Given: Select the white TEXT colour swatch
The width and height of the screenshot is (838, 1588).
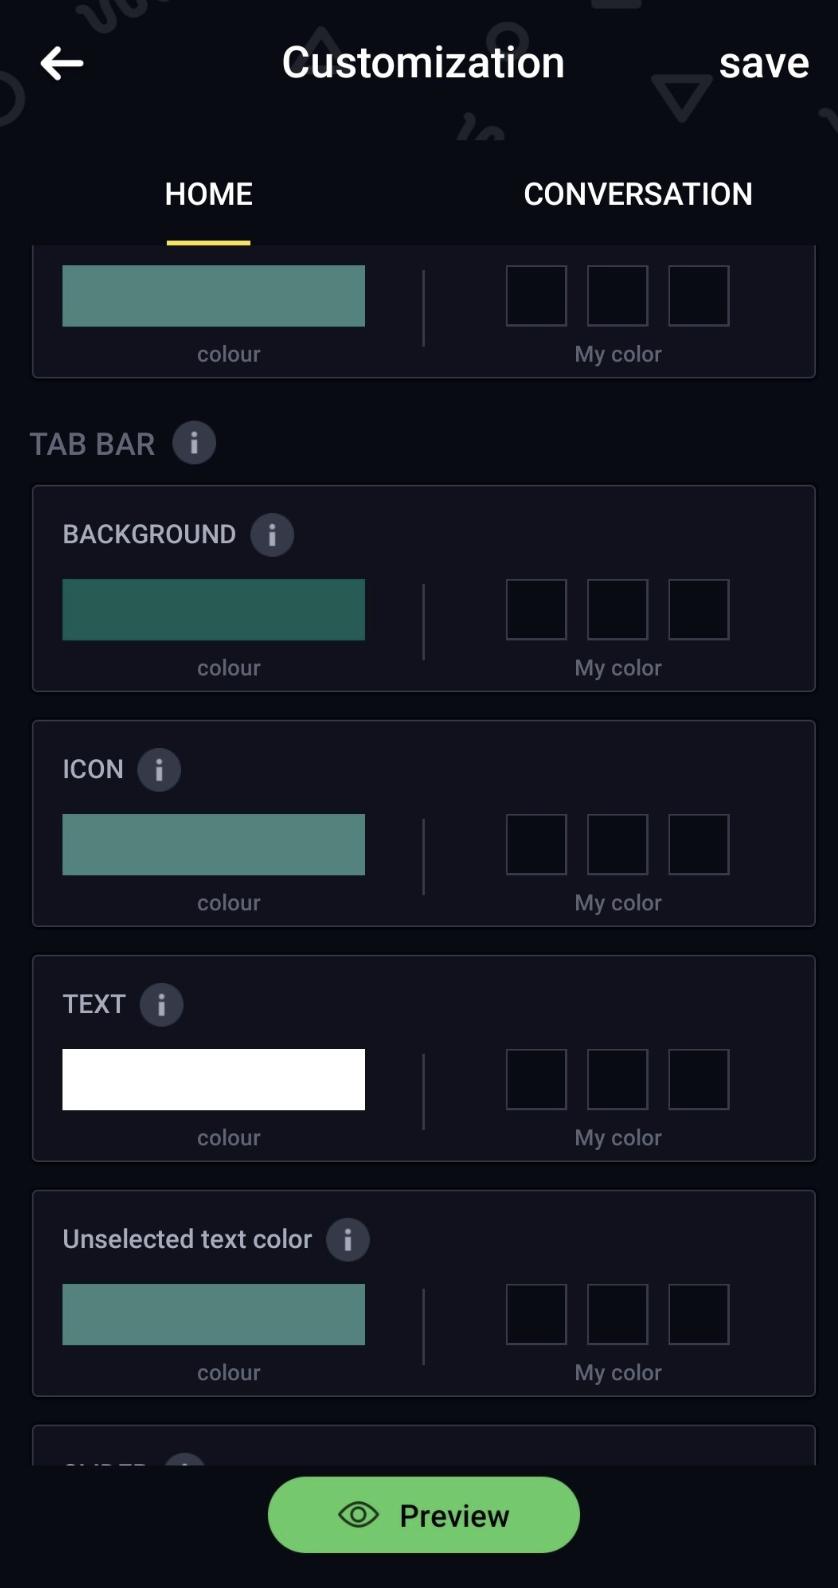Looking at the screenshot, I should pos(213,1079).
